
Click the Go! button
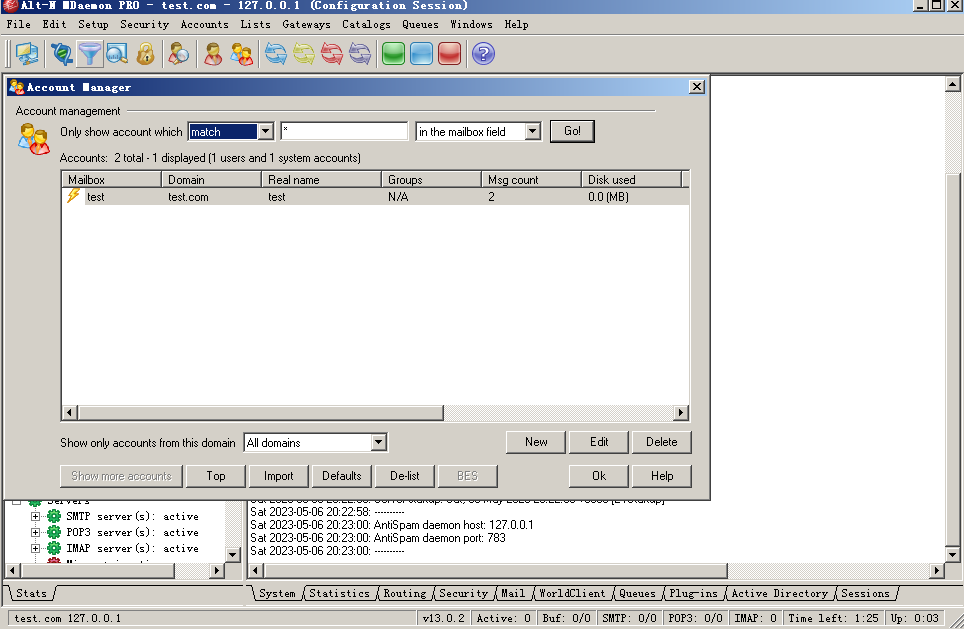tap(572, 131)
